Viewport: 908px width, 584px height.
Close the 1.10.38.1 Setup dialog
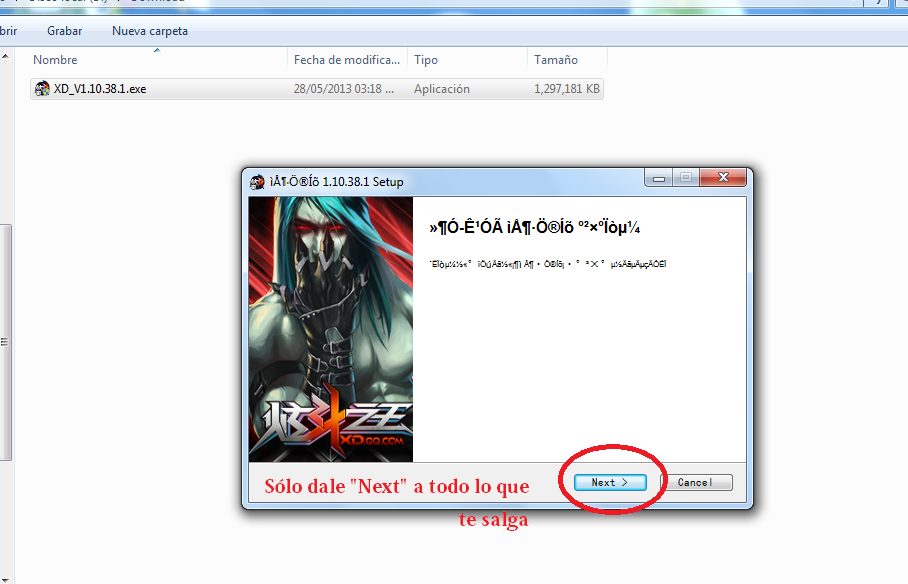point(724,179)
